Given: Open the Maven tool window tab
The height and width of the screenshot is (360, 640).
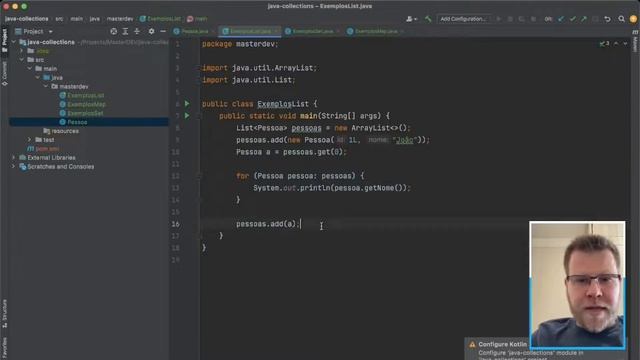Looking at the screenshot, I should coord(635,41).
